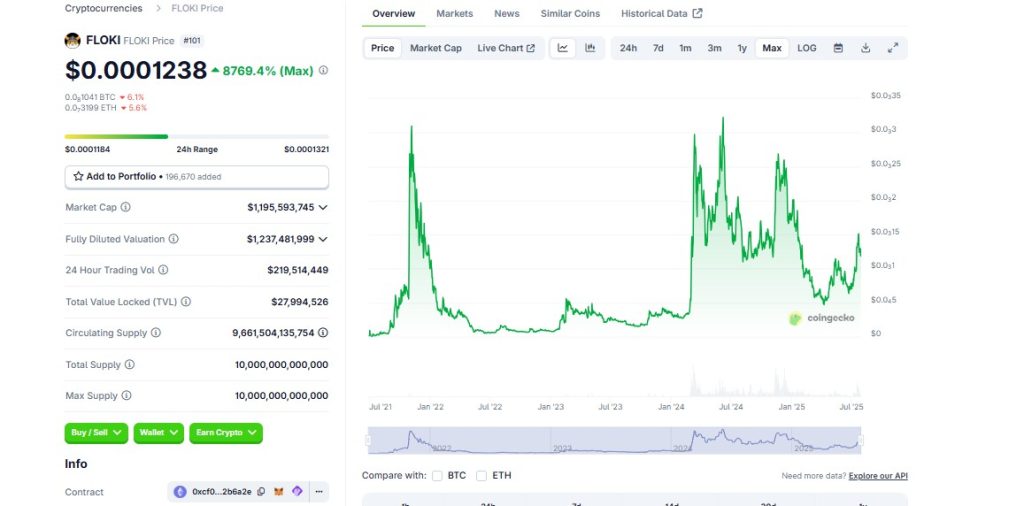This screenshot has height=506, width=1024.
Task: Click left handle of chart range navigator
Action: coord(368,441)
